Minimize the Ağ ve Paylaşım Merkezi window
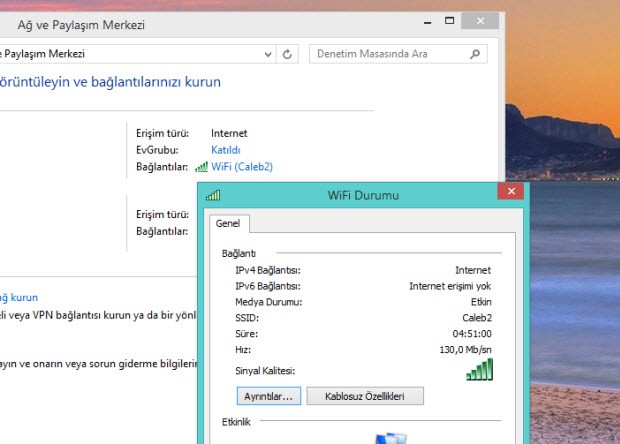 pos(427,21)
